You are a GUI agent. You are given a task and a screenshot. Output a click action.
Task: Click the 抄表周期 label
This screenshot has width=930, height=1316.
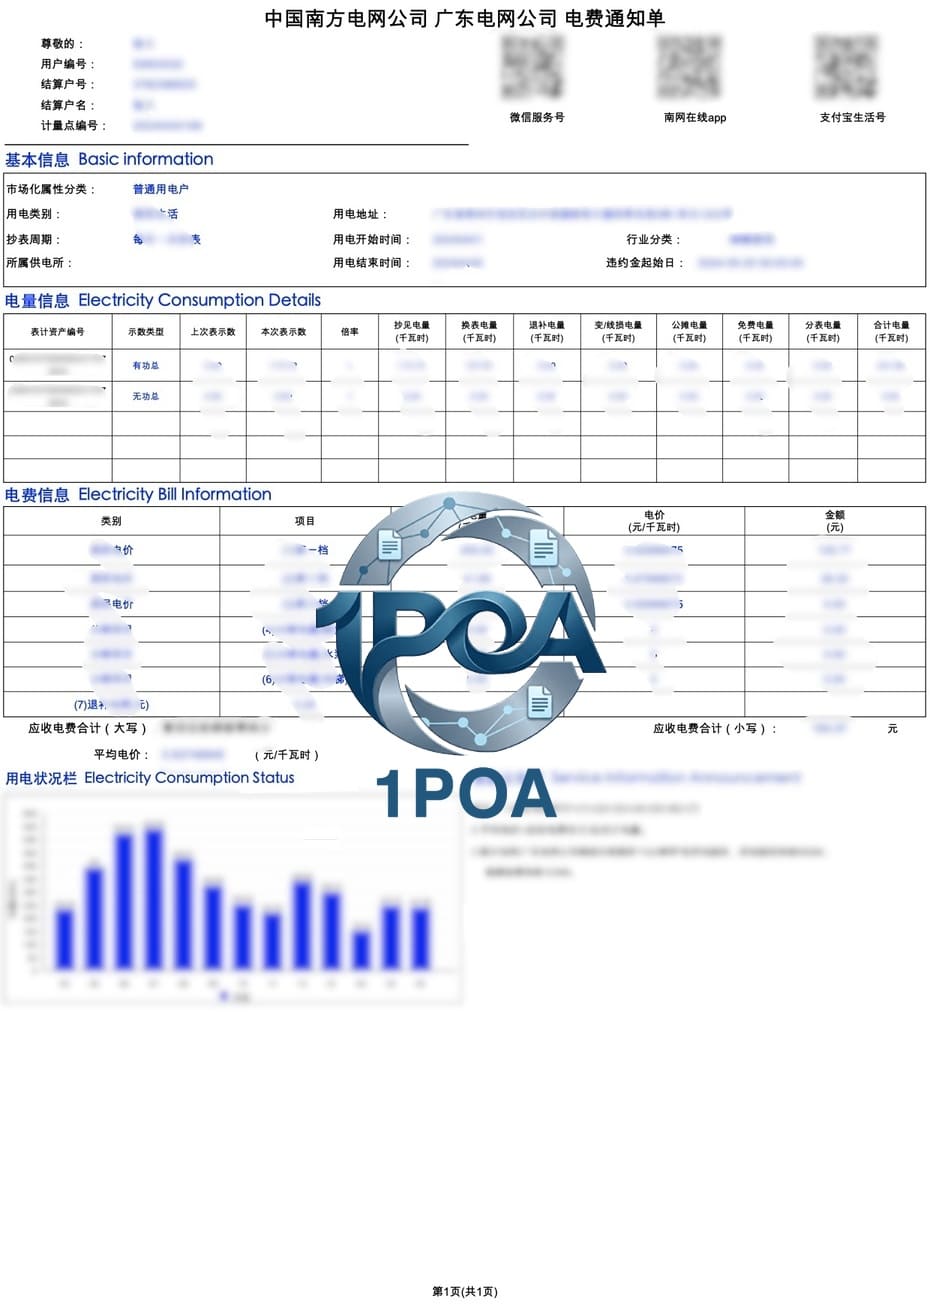point(35,240)
